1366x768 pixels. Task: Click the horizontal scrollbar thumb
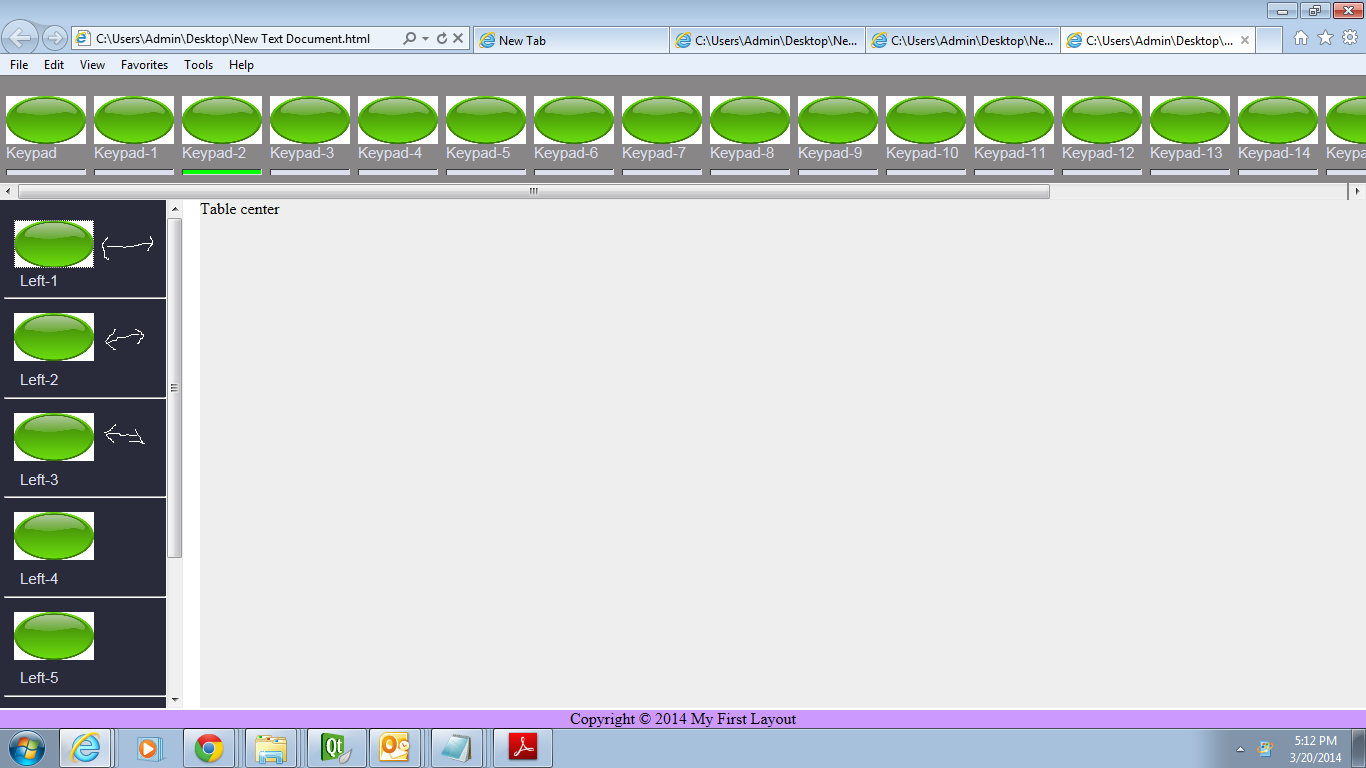534,191
